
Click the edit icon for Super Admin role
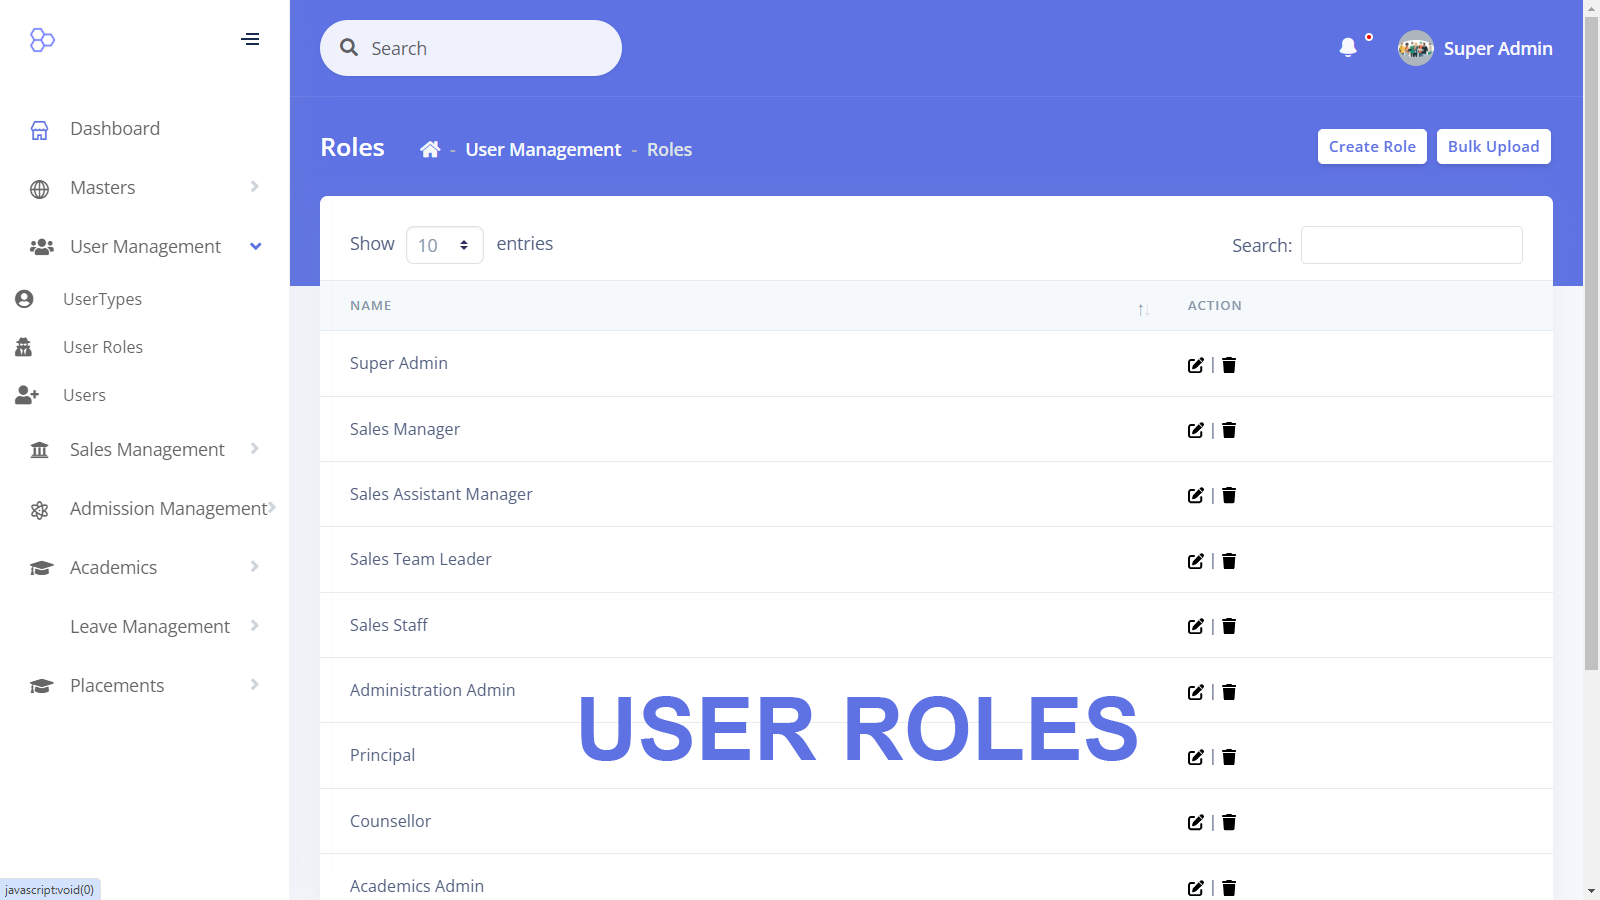pyautogui.click(x=1195, y=365)
